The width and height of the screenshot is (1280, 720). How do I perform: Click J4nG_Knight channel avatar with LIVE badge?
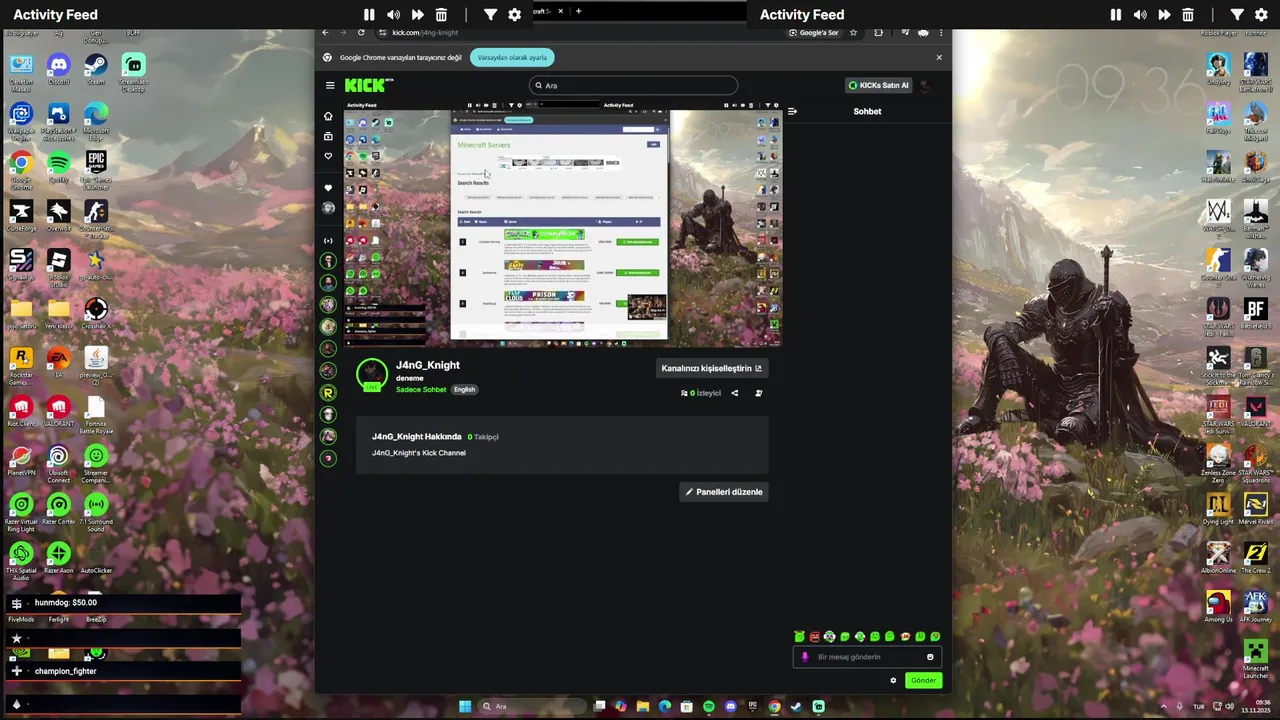tap(372, 375)
